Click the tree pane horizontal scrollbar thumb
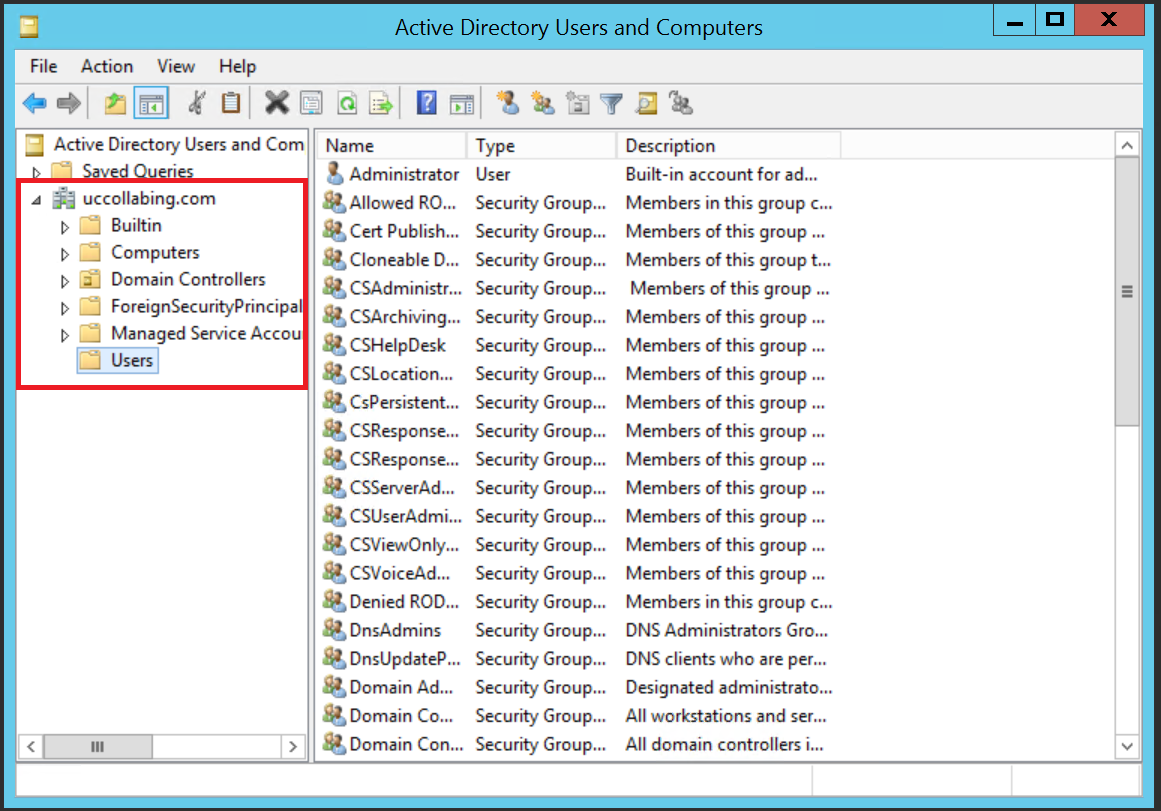Screen dimensions: 1161x811 98,747
